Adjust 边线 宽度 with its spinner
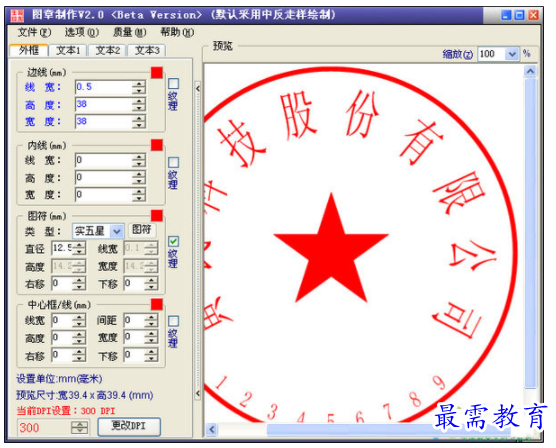The image size is (556, 448). point(139,122)
